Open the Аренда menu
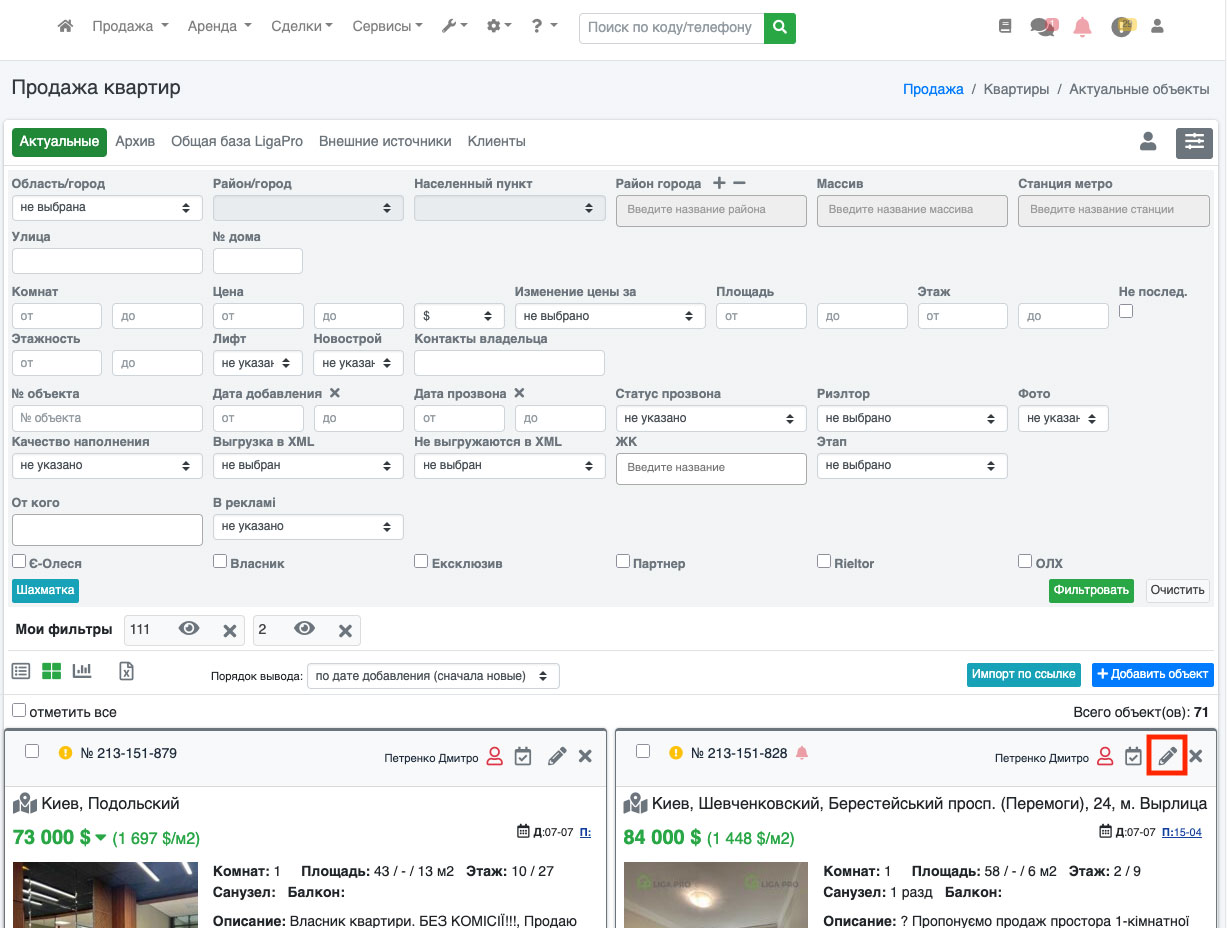Screen dimensions: 1227x928 pyautogui.click(x=219, y=27)
